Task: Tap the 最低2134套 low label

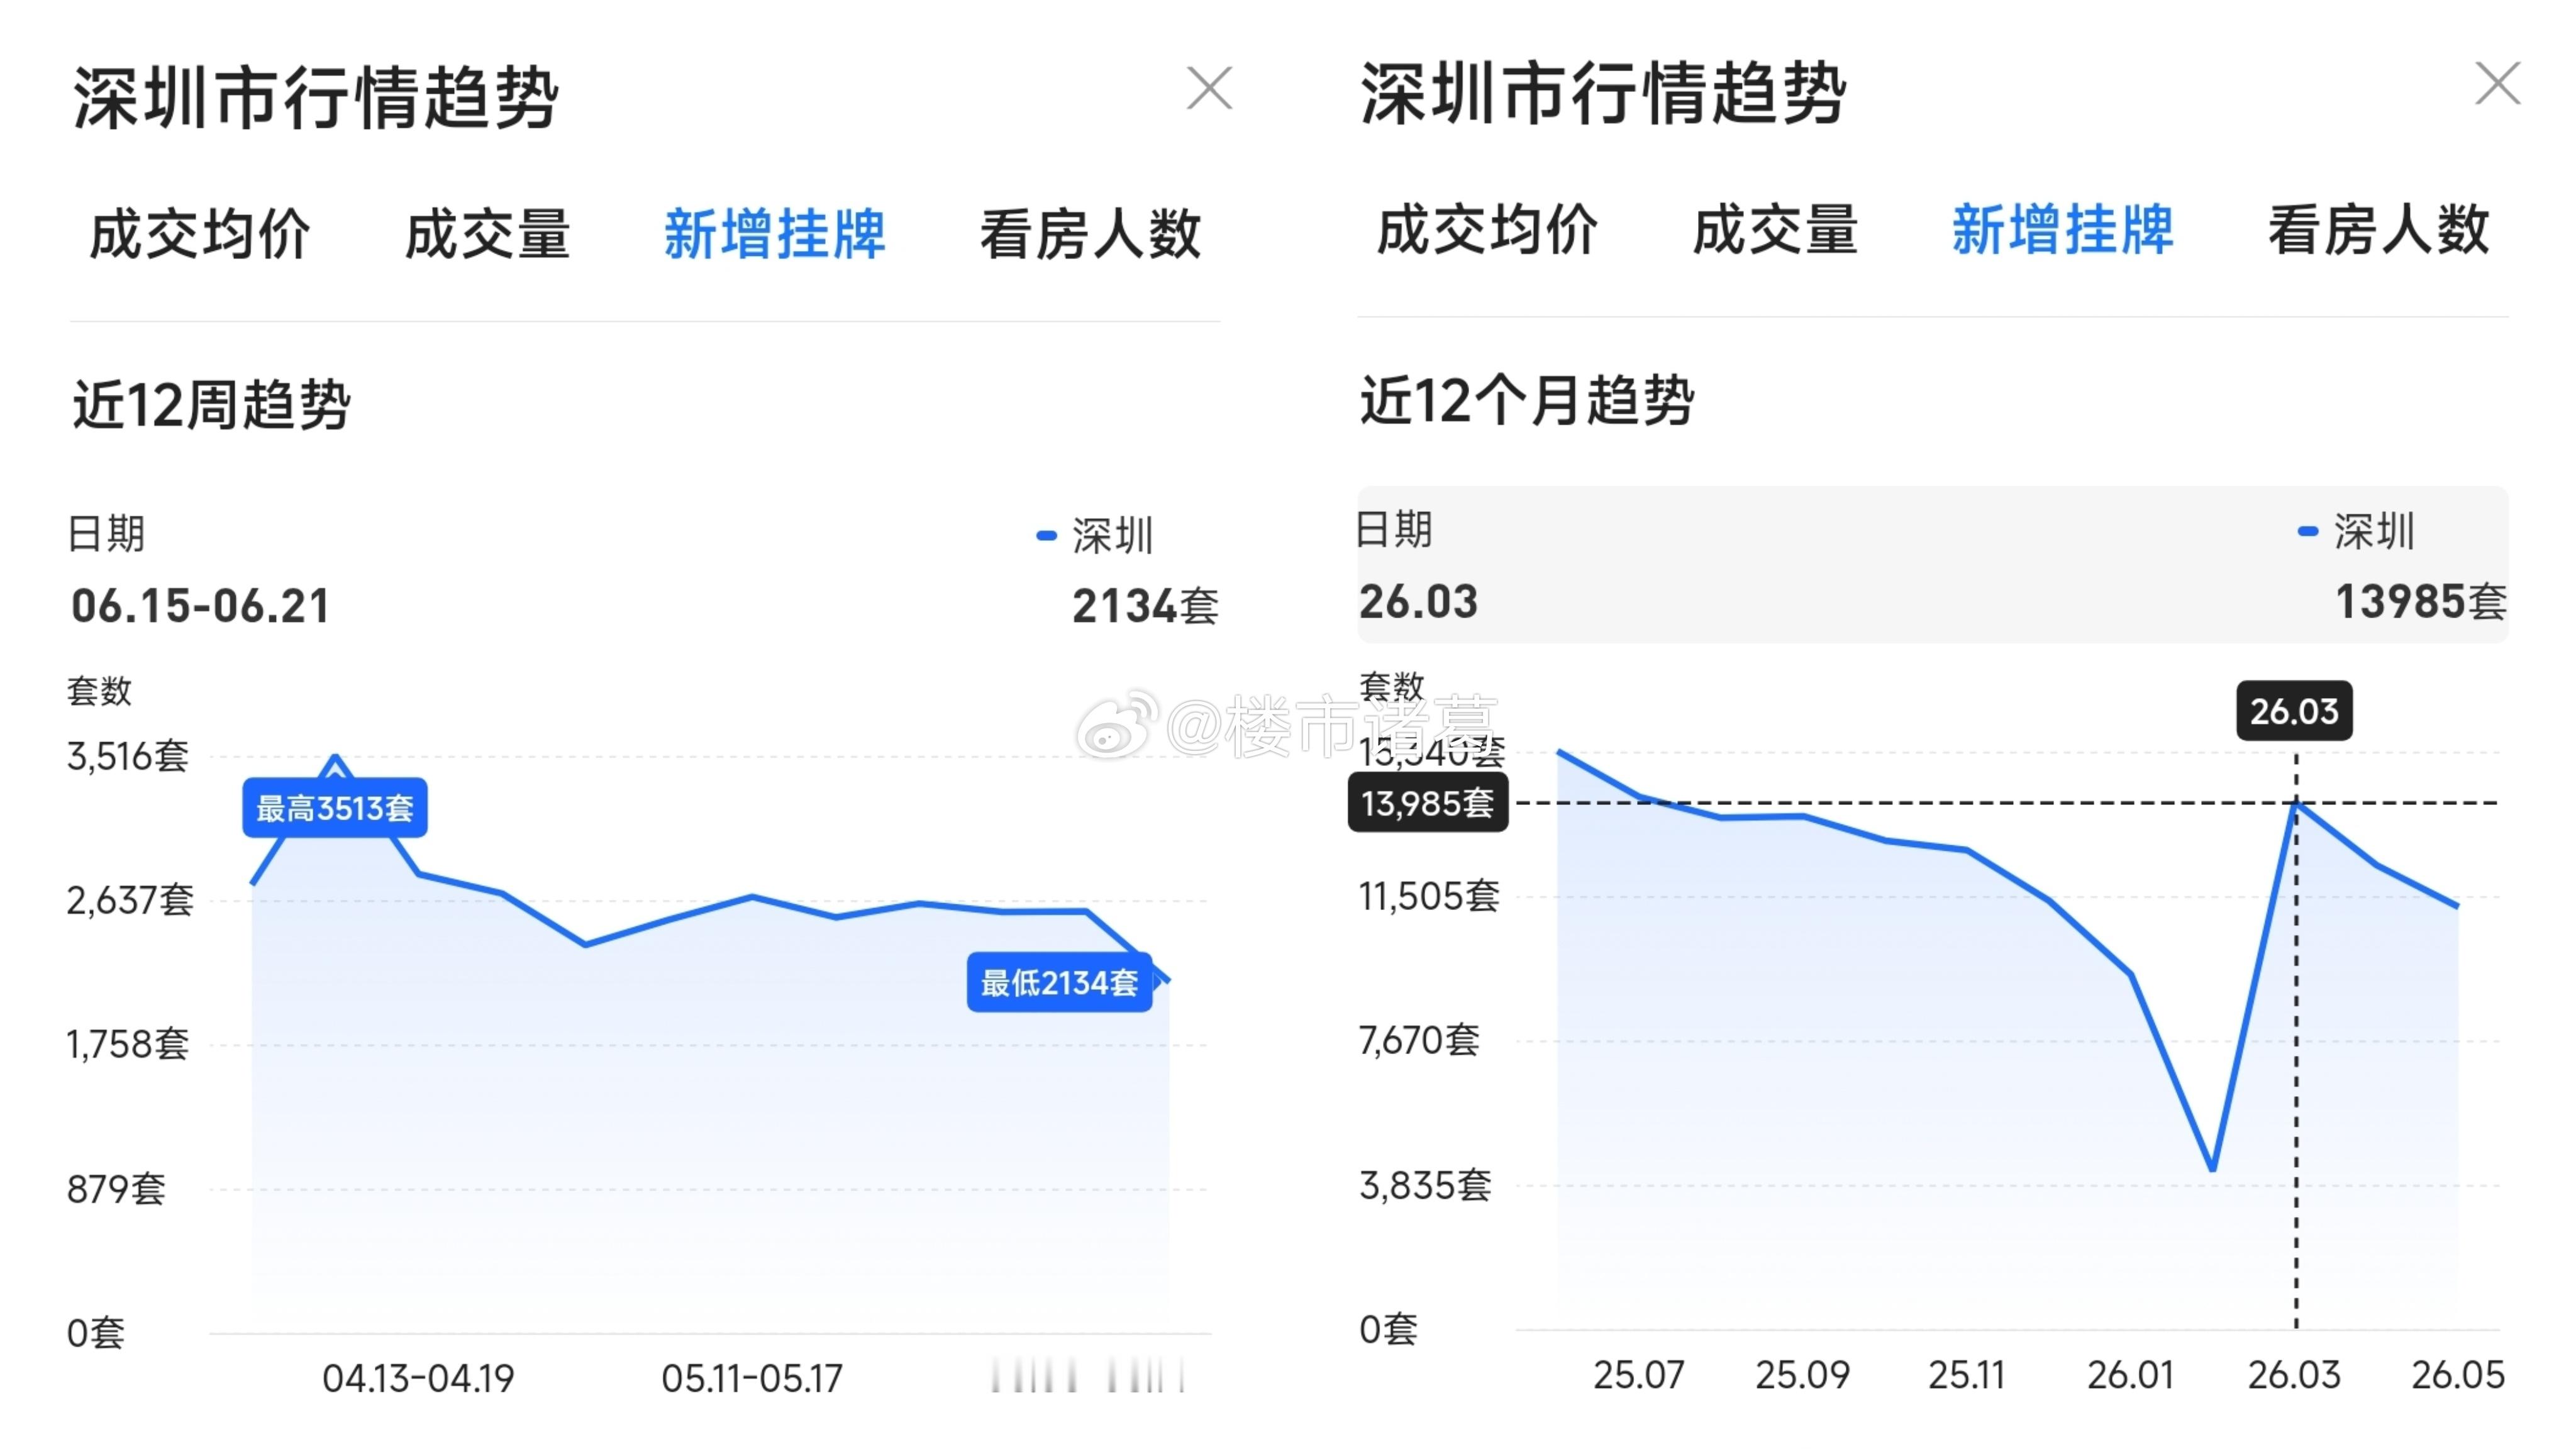Action: tap(1060, 983)
